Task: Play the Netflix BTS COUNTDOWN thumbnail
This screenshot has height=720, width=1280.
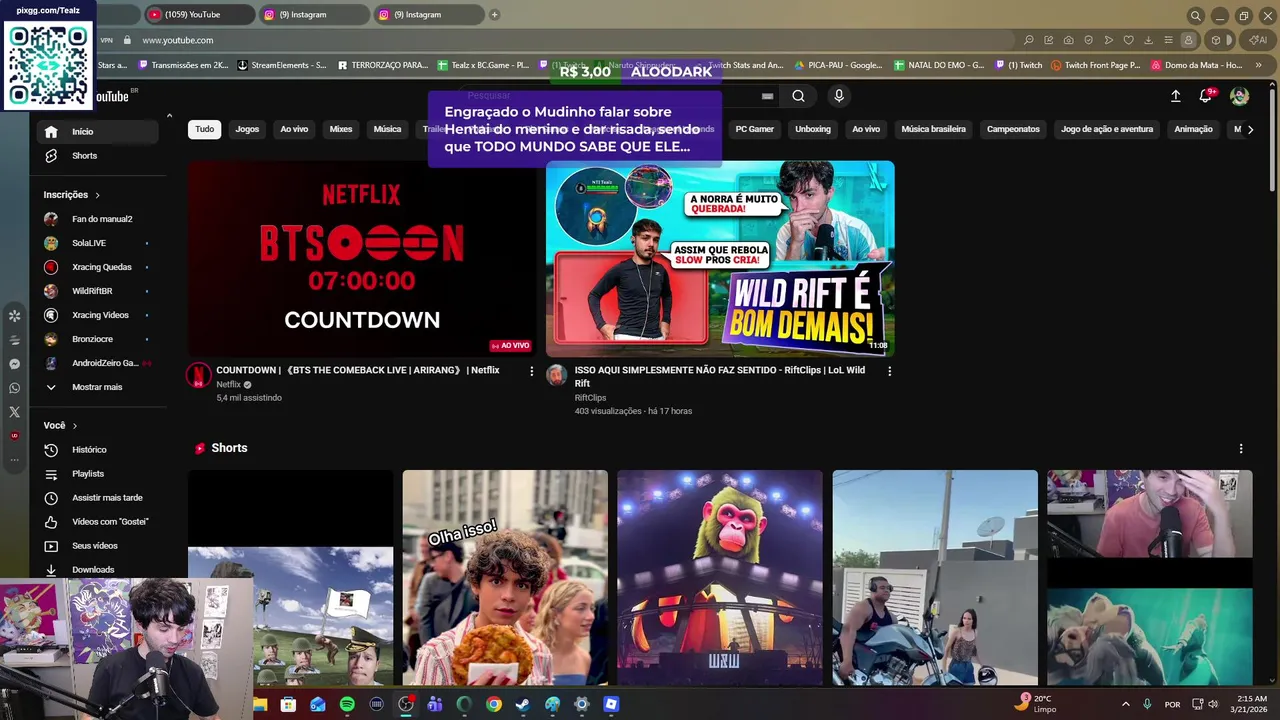Action: pos(362,259)
